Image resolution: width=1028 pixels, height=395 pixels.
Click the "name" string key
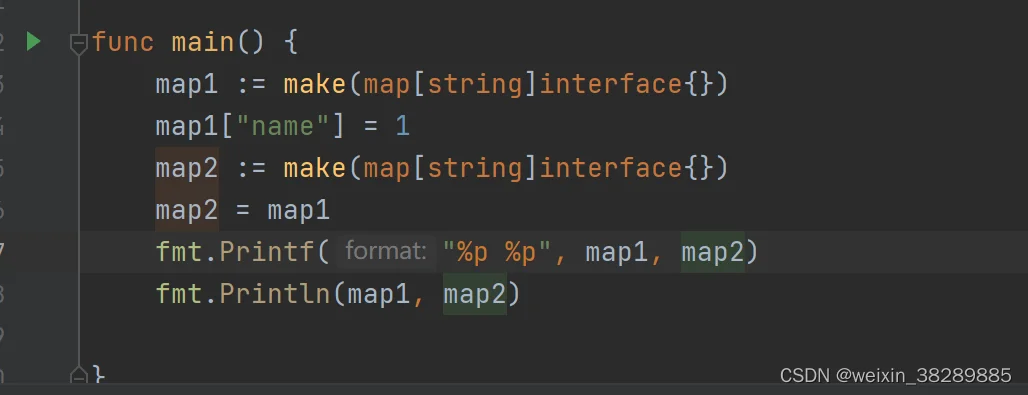coord(283,126)
